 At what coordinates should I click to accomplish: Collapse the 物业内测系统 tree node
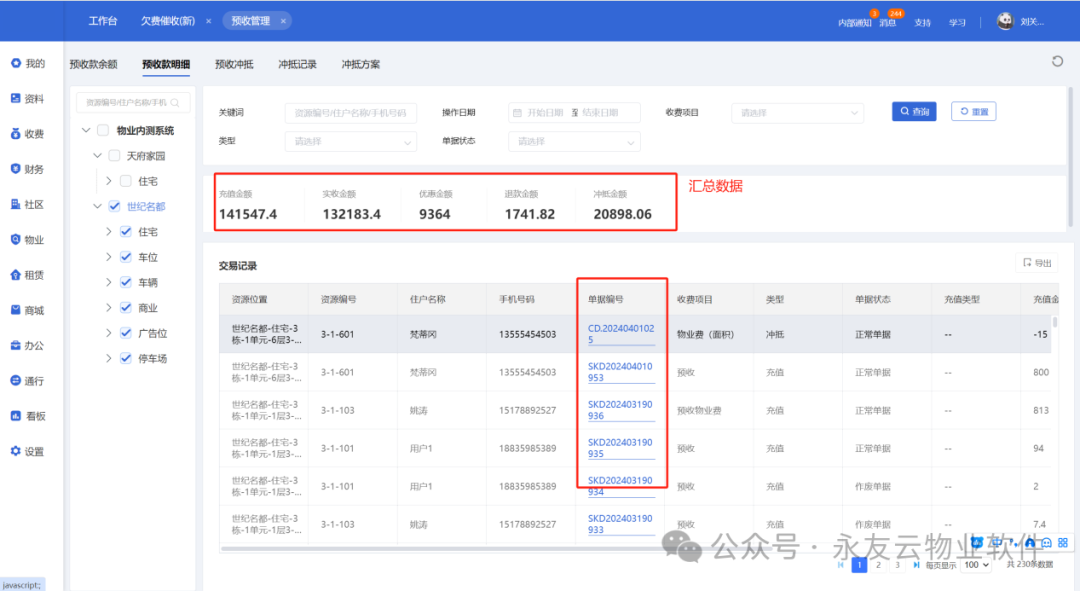[x=86, y=130]
